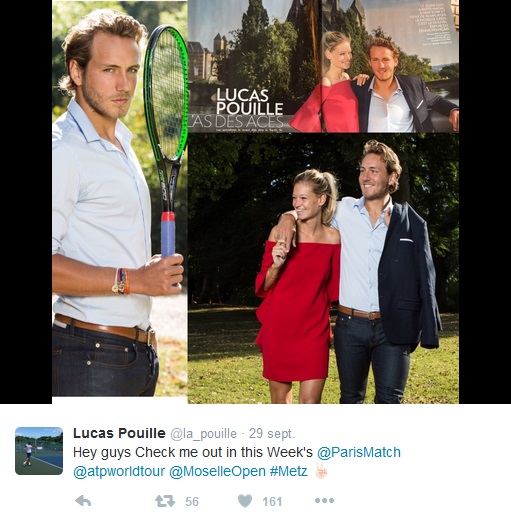
Task: Like the tweet with the heart icon
Action: click(245, 501)
